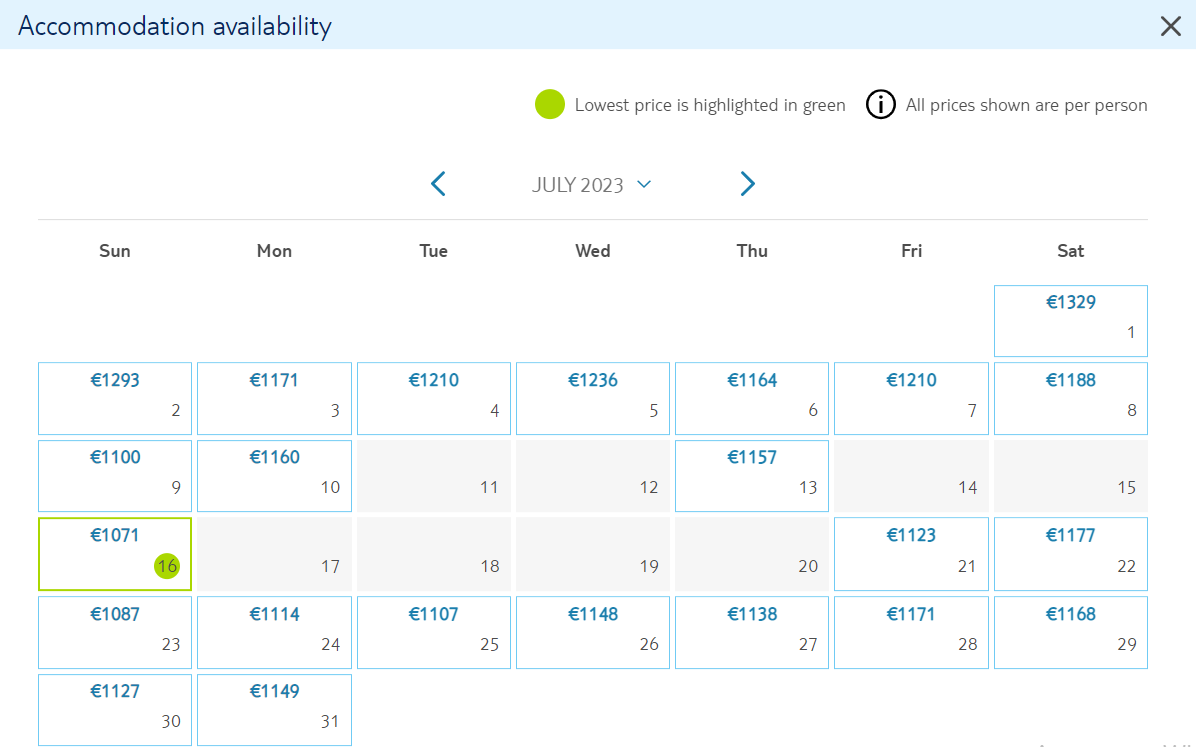Select July 13 priced at €1157
The image size is (1196, 747).
(751, 475)
